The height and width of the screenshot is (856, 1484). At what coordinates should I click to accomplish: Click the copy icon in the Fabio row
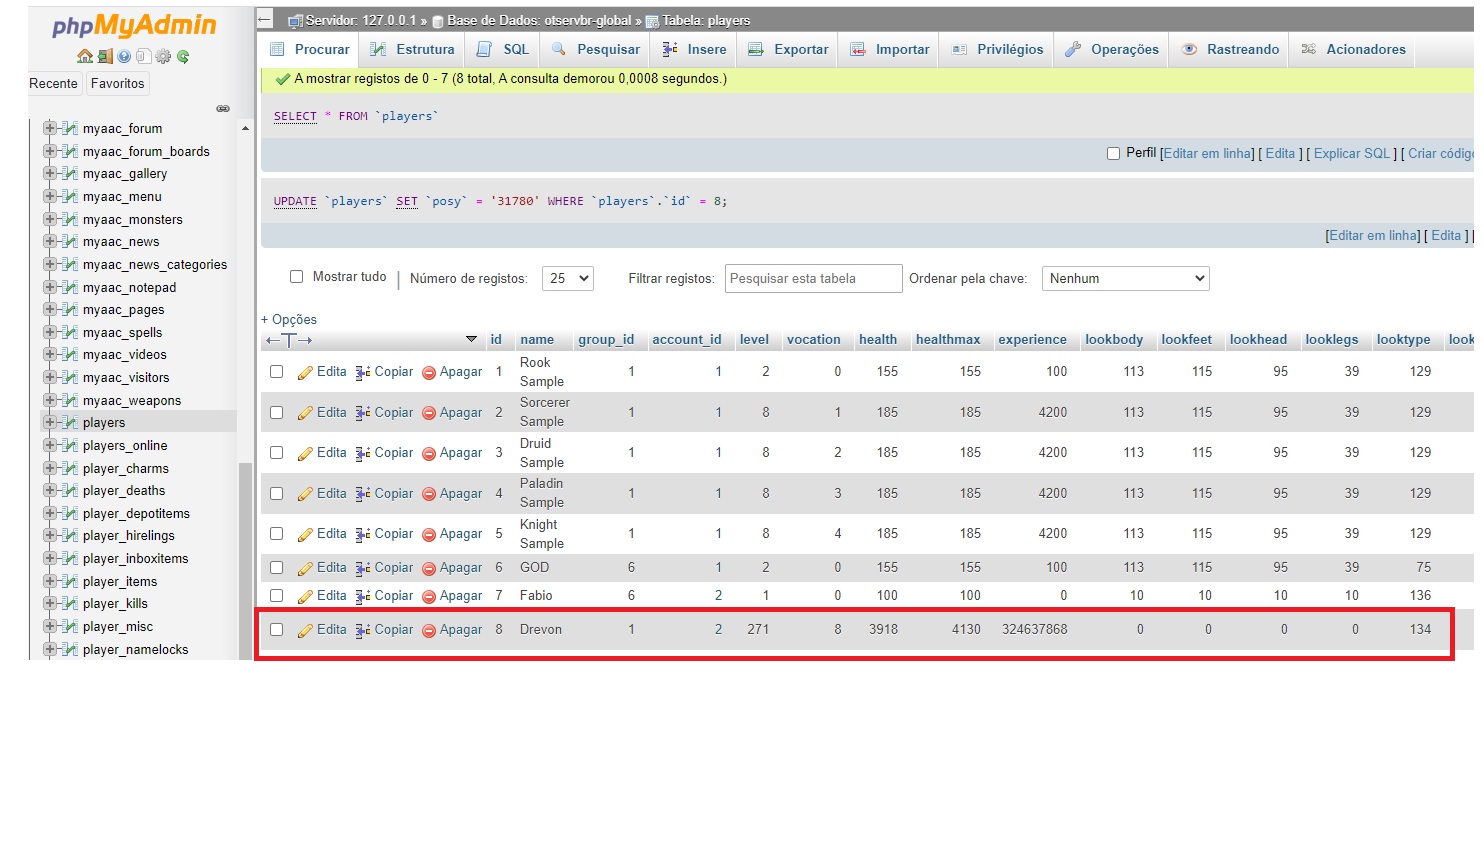tap(363, 596)
